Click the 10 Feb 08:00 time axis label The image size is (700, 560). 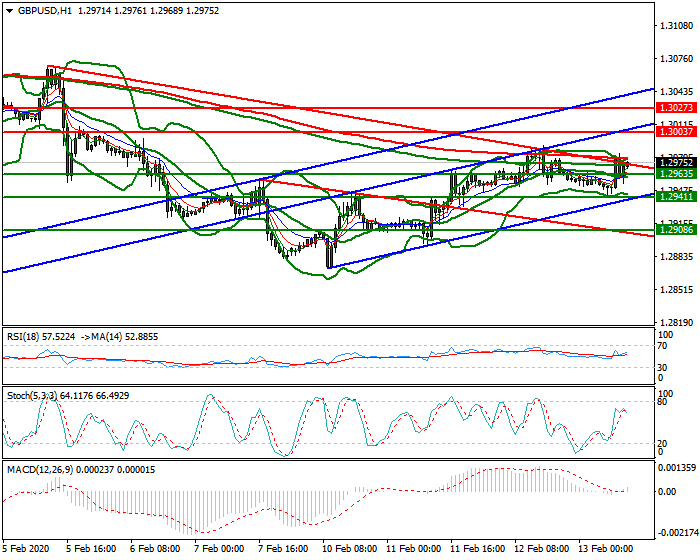click(x=349, y=548)
